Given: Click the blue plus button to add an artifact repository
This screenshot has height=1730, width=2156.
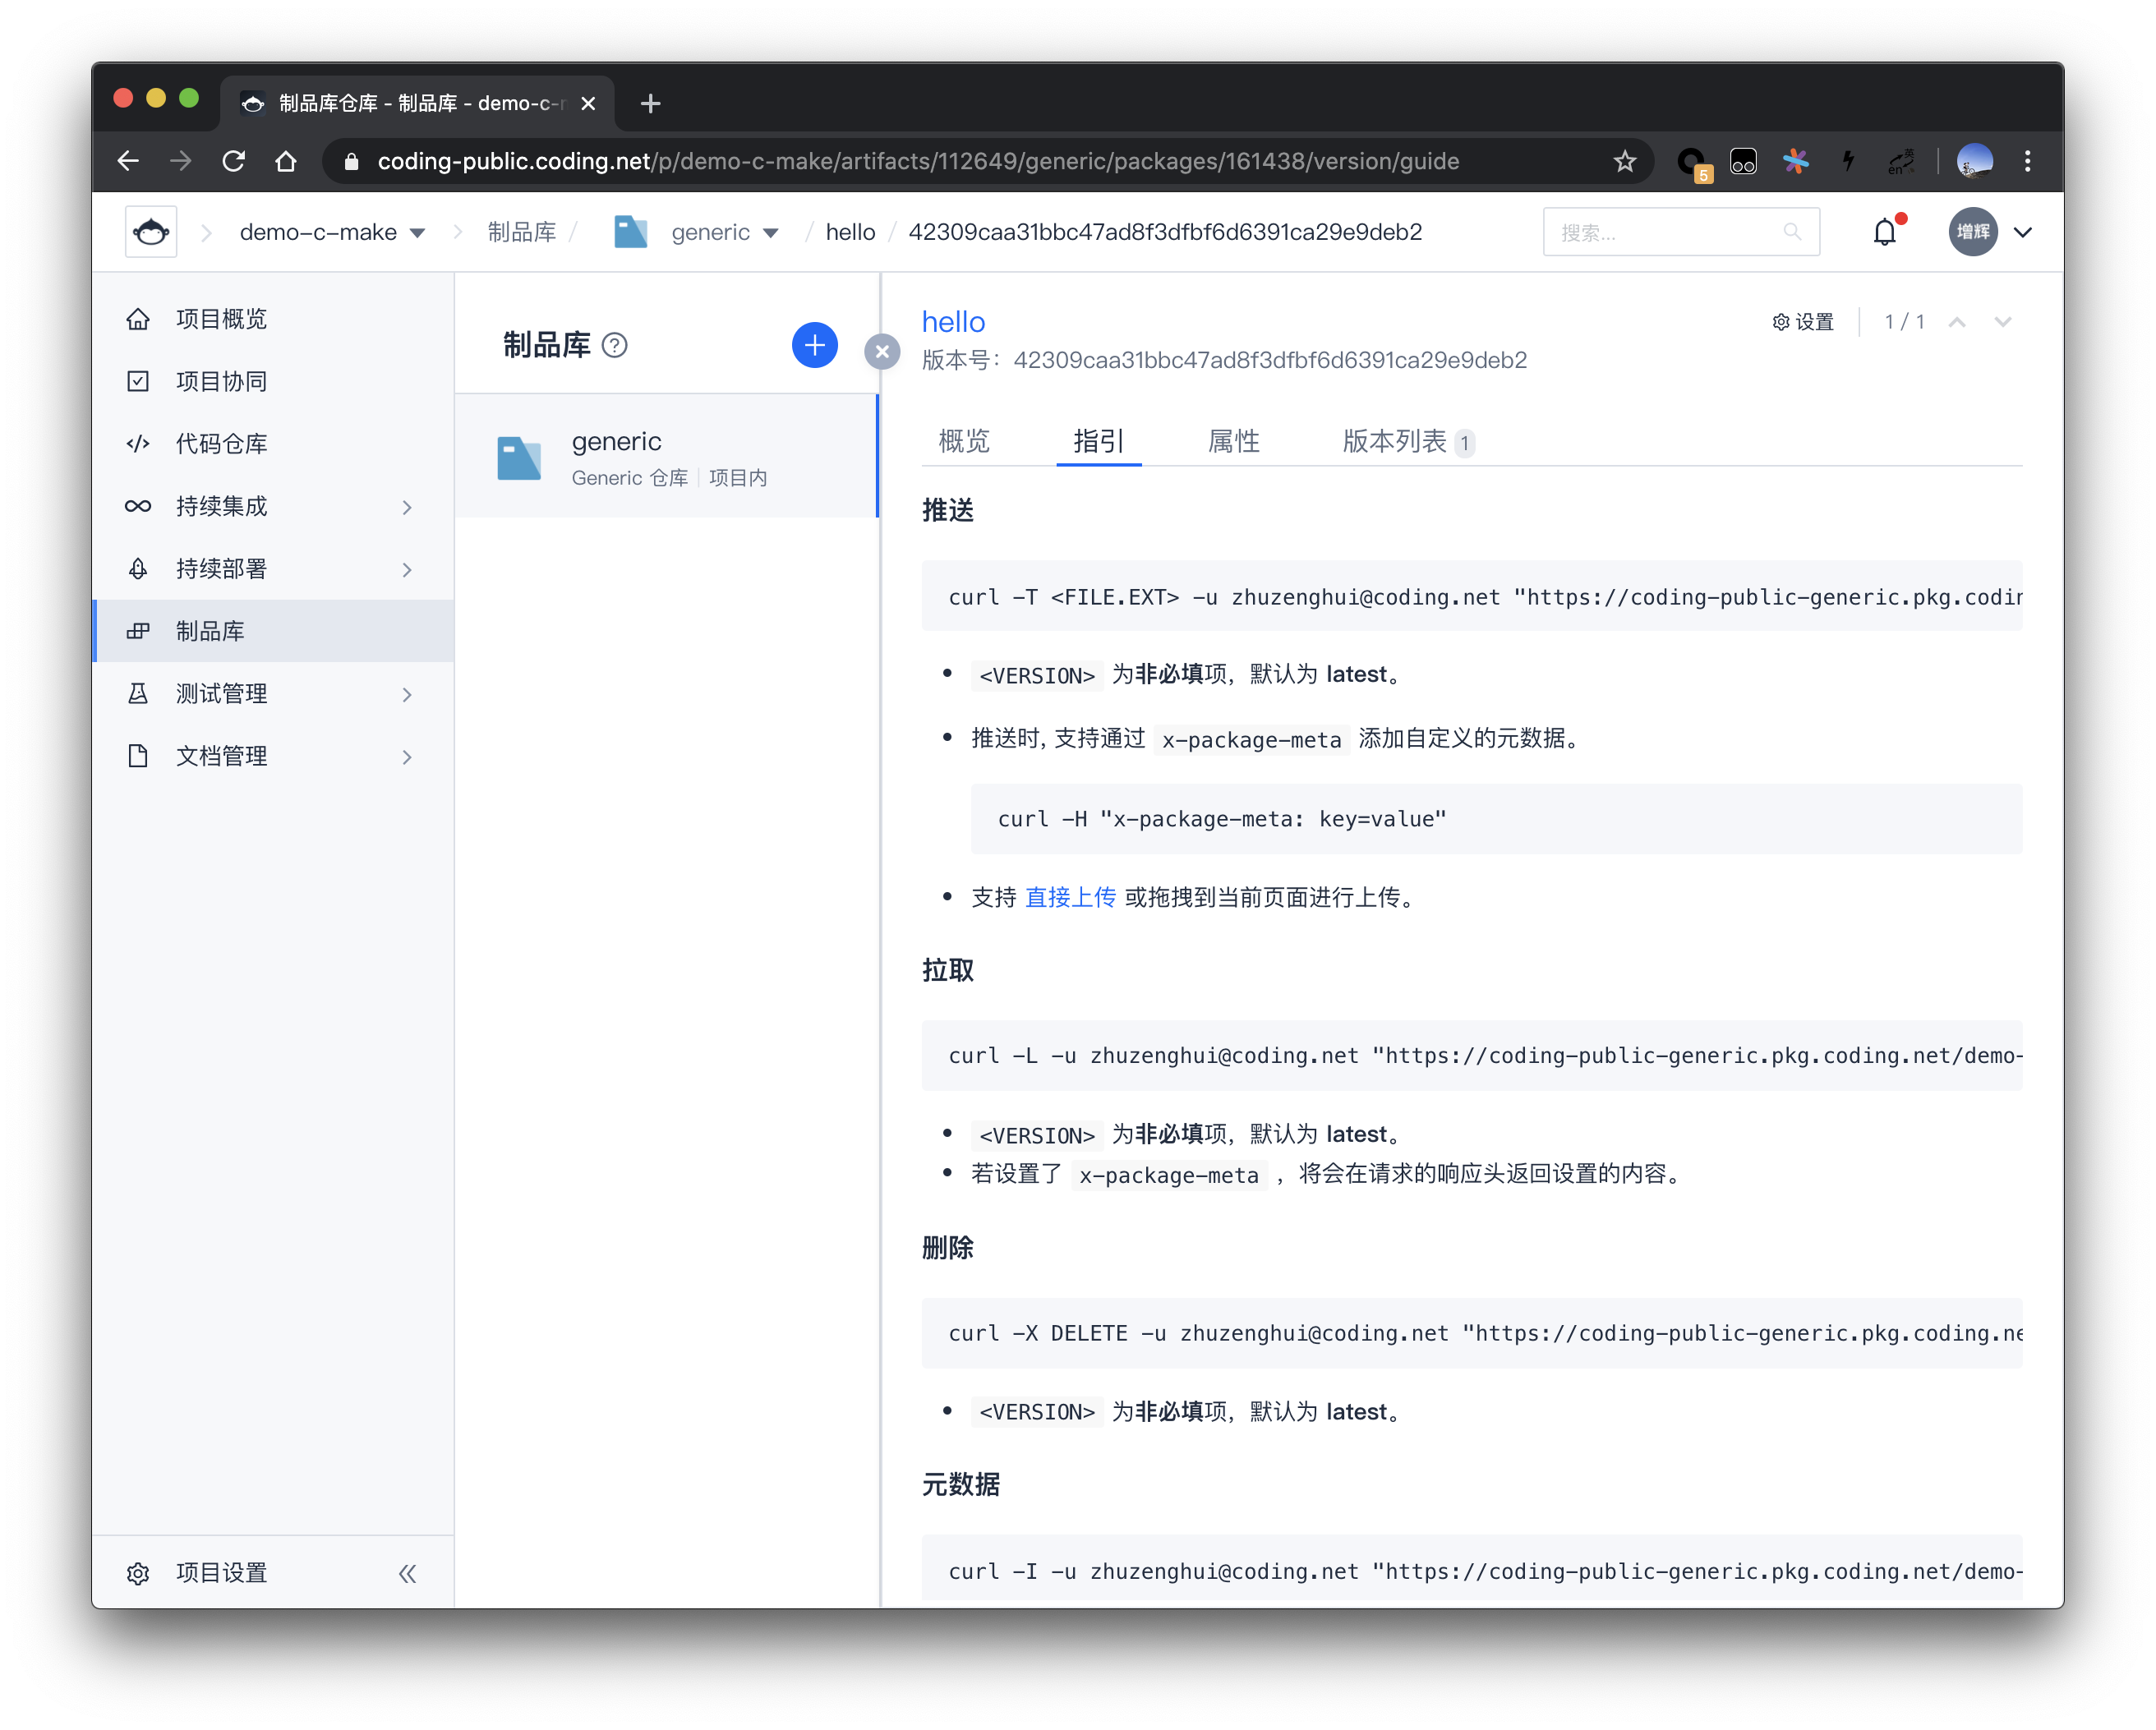Looking at the screenshot, I should (814, 345).
